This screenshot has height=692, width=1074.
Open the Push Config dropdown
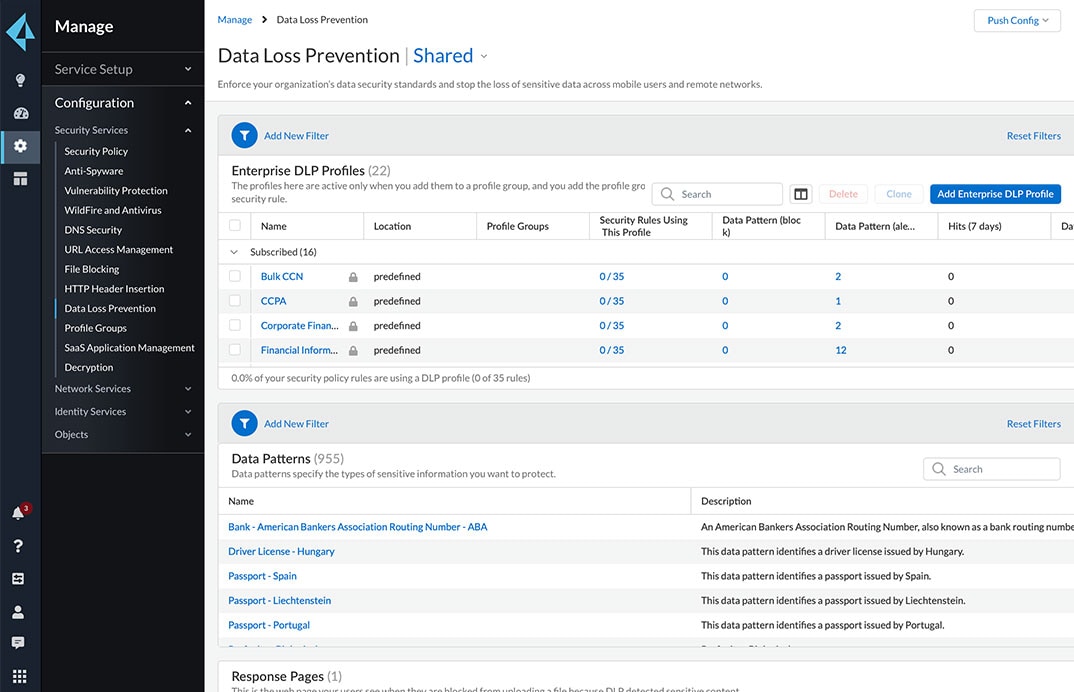(x=1016, y=20)
